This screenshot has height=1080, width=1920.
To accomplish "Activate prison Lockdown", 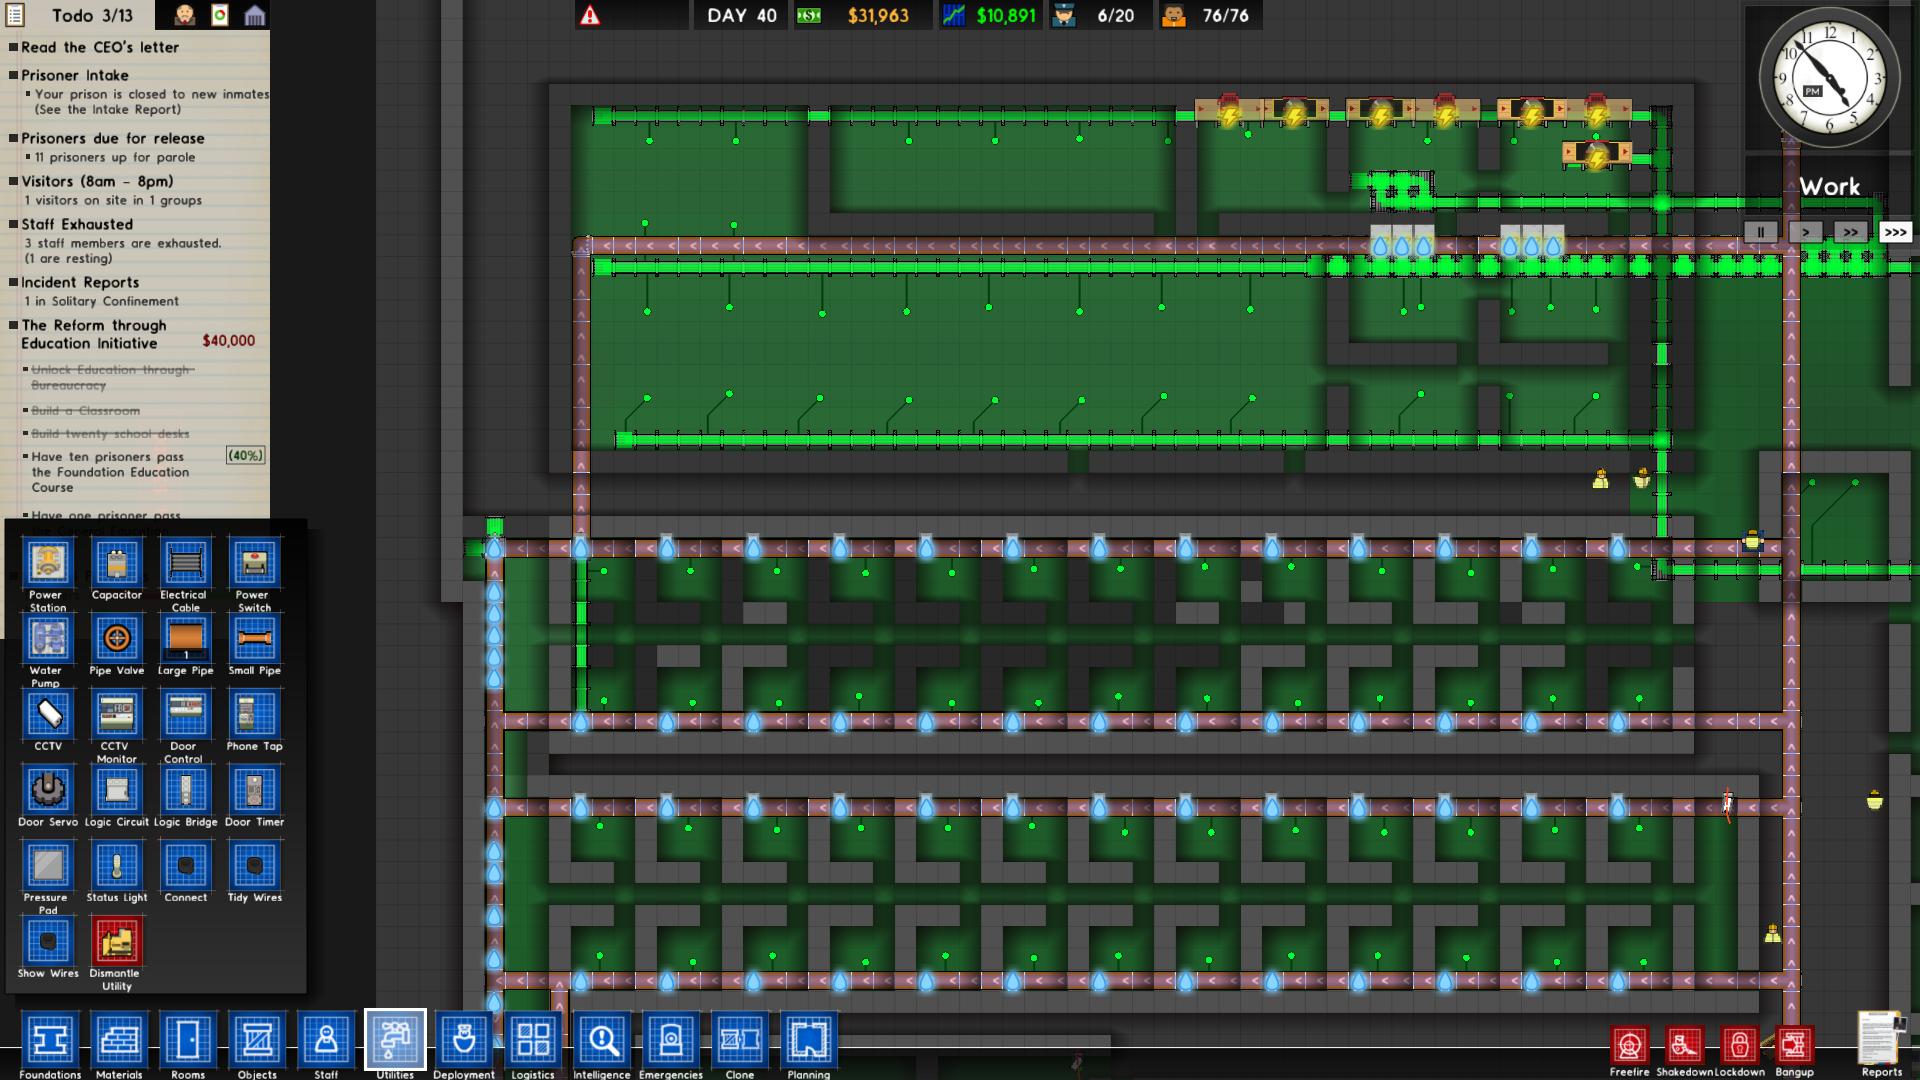I will (1740, 1046).
